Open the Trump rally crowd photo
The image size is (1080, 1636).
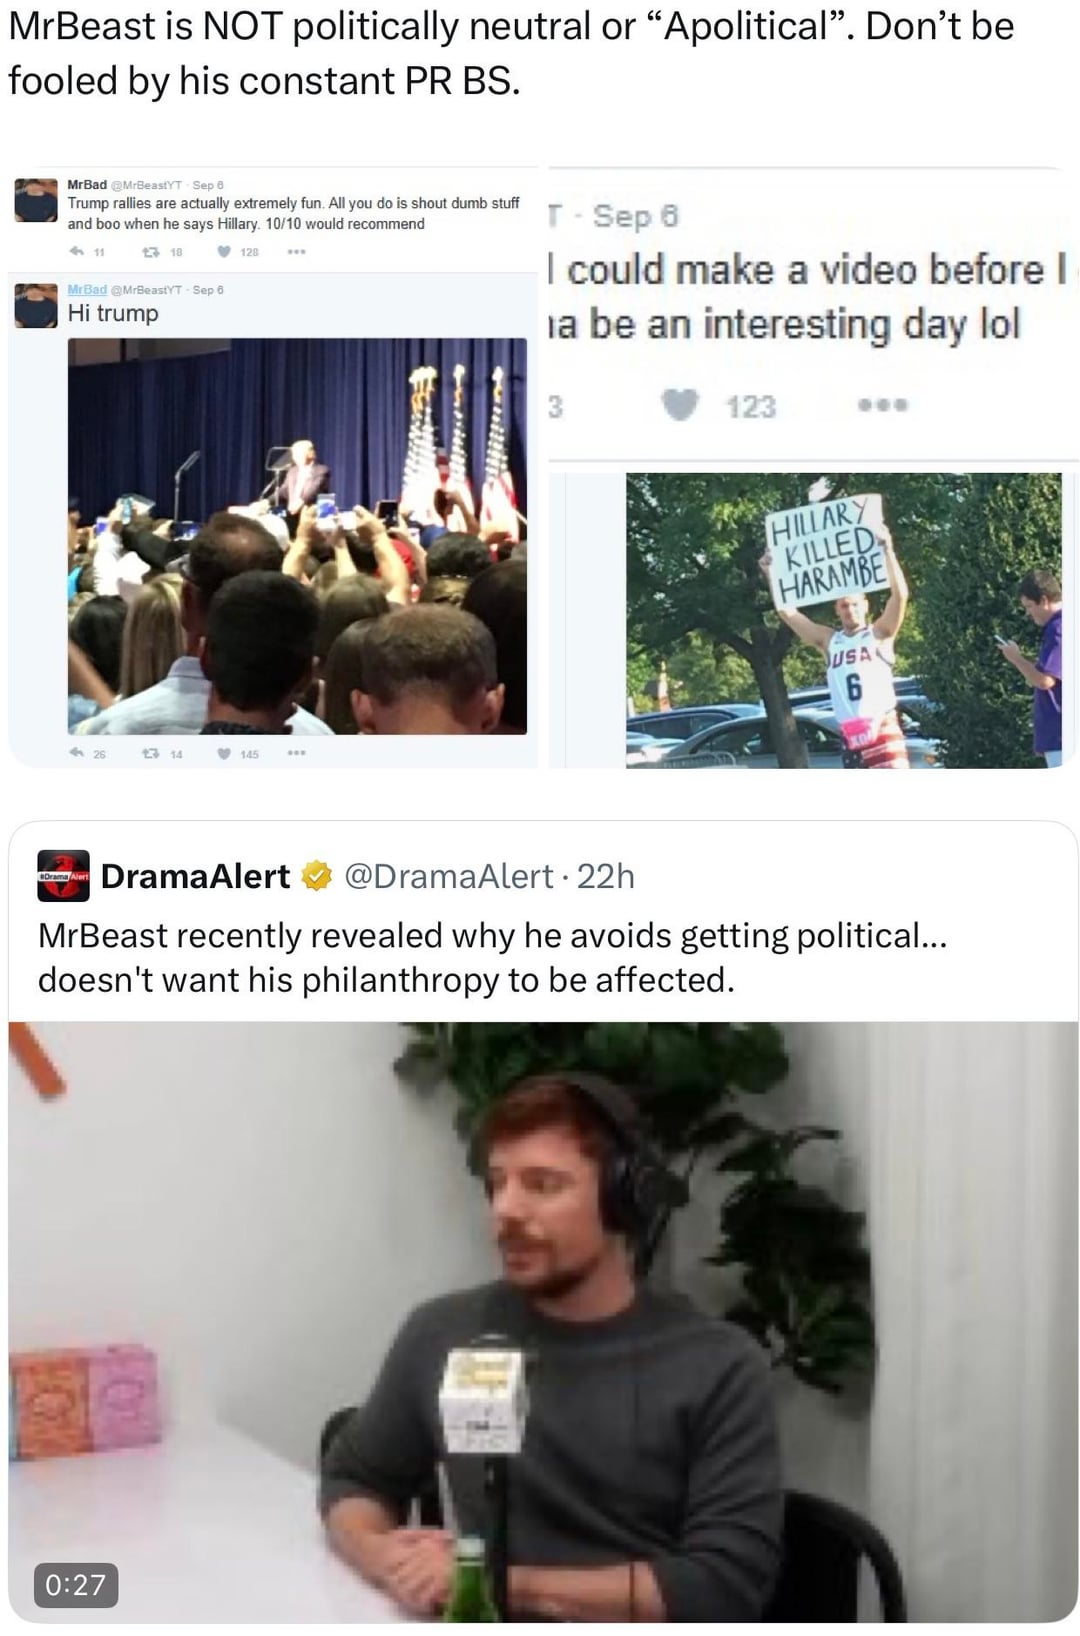click(297, 536)
